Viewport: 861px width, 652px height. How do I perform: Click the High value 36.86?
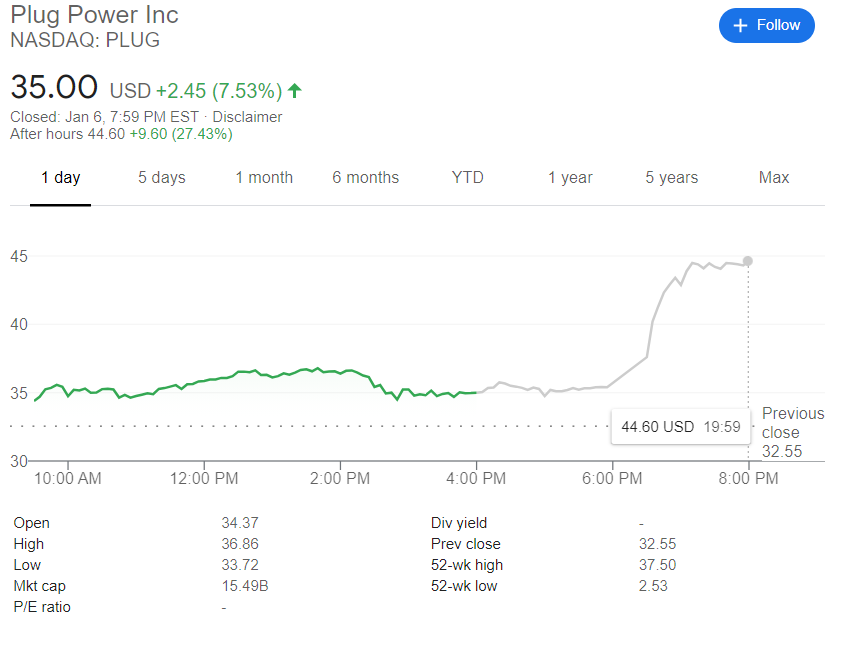click(240, 544)
